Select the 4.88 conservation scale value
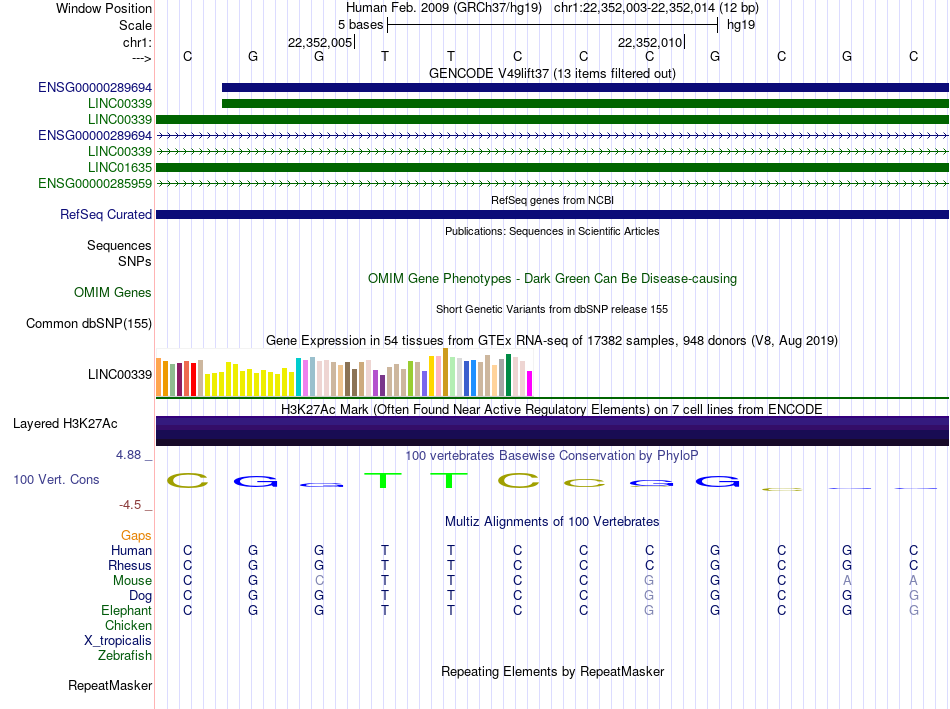The width and height of the screenshot is (950, 709). (128, 455)
